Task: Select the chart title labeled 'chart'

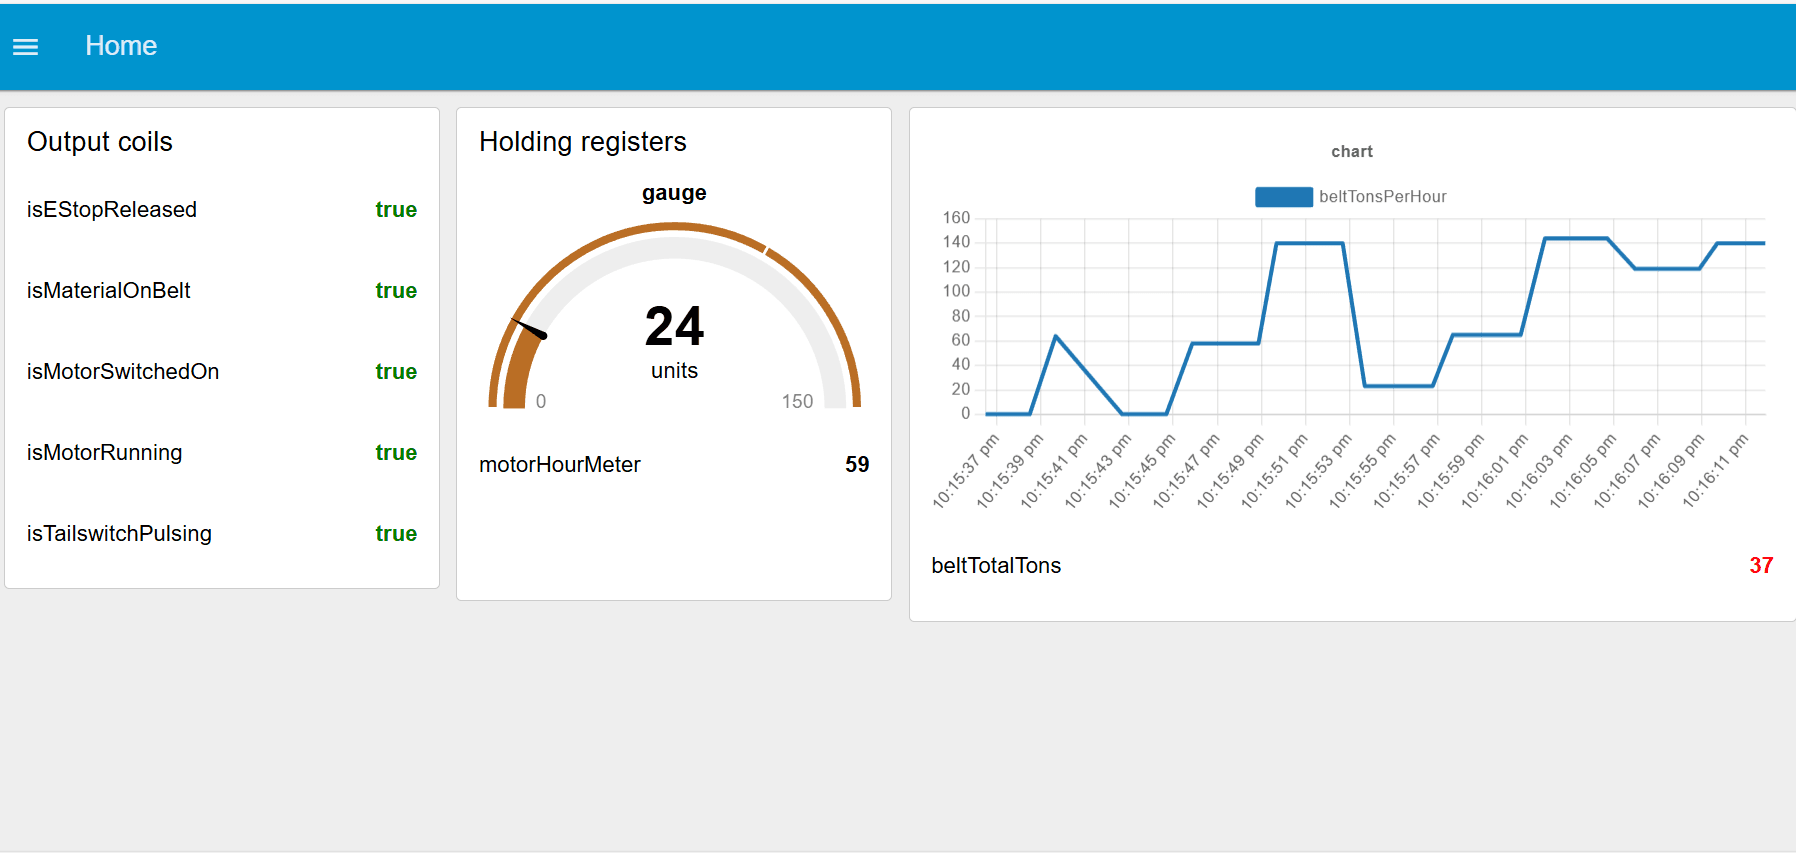Action: pyautogui.click(x=1352, y=151)
